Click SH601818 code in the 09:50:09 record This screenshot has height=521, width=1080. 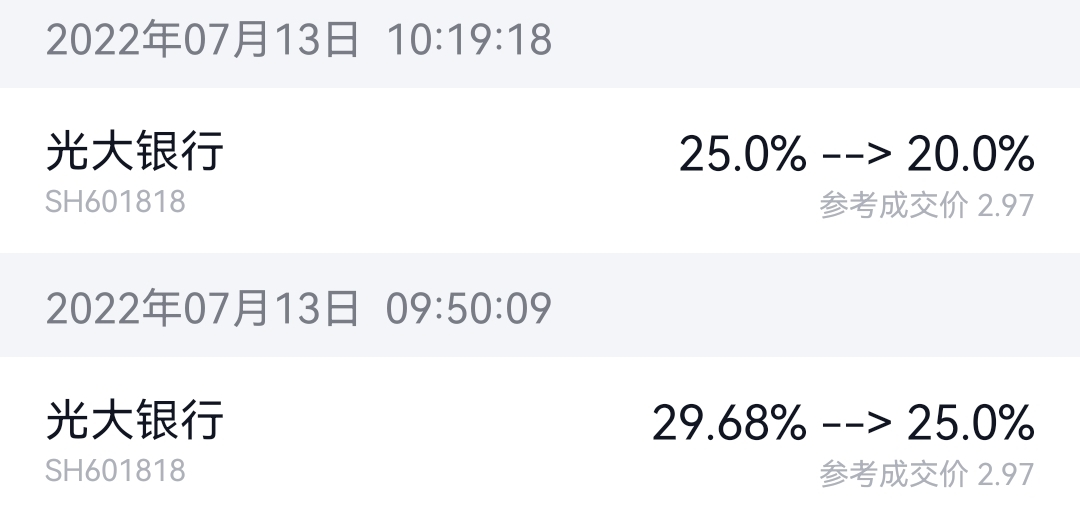pyautogui.click(x=116, y=469)
